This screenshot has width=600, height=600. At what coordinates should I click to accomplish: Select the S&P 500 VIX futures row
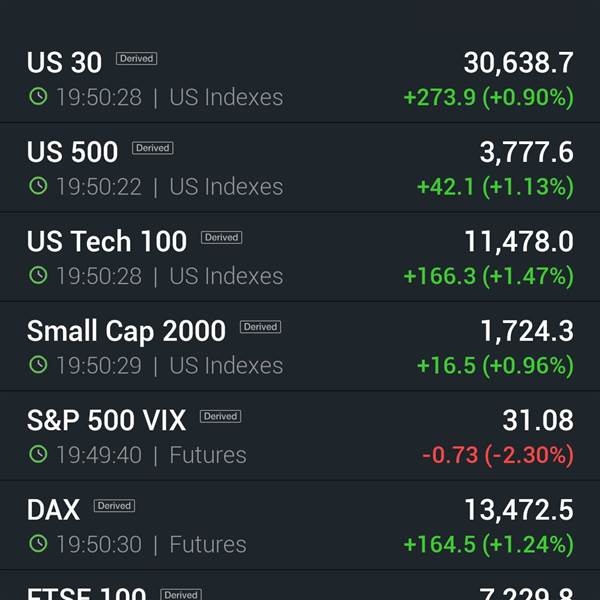click(x=300, y=436)
